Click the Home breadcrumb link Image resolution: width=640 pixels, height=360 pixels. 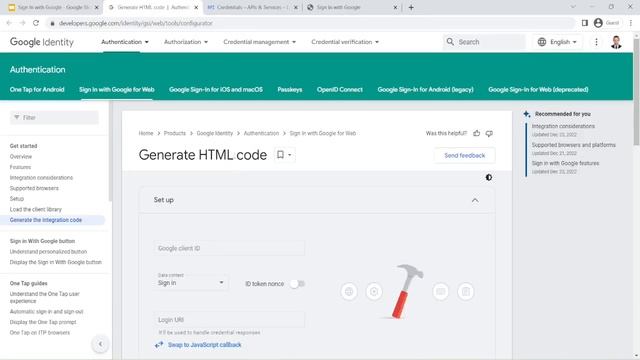pos(146,133)
